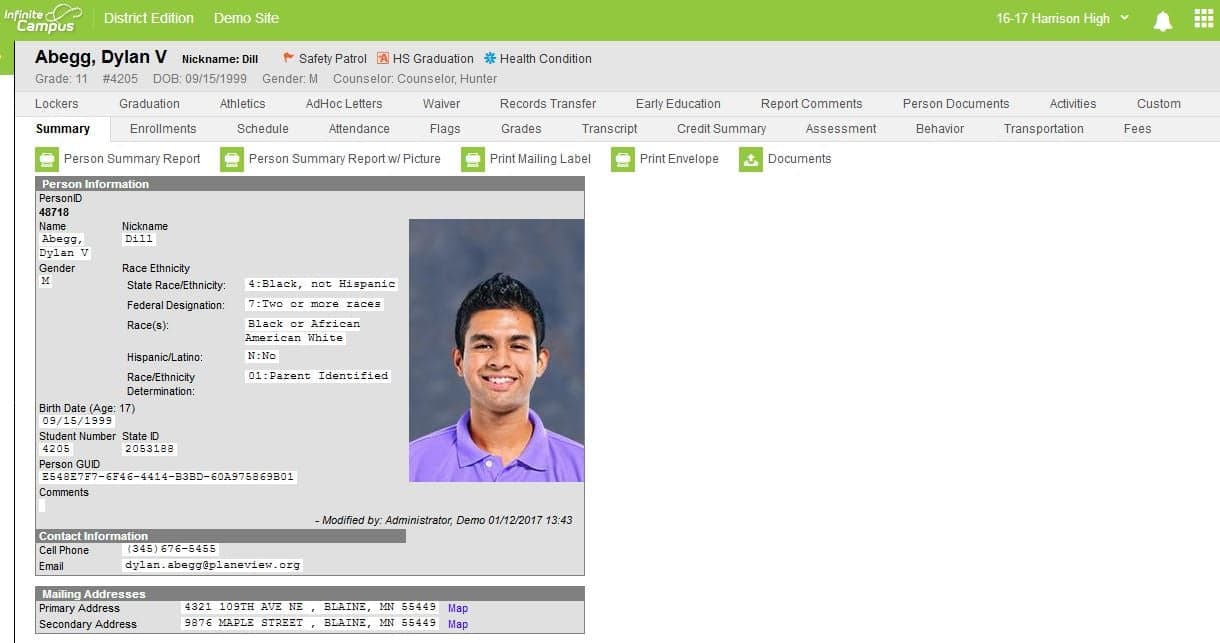This screenshot has height=643, width=1220.
Task: Click the Documents upload icon
Action: pyautogui.click(x=751, y=159)
